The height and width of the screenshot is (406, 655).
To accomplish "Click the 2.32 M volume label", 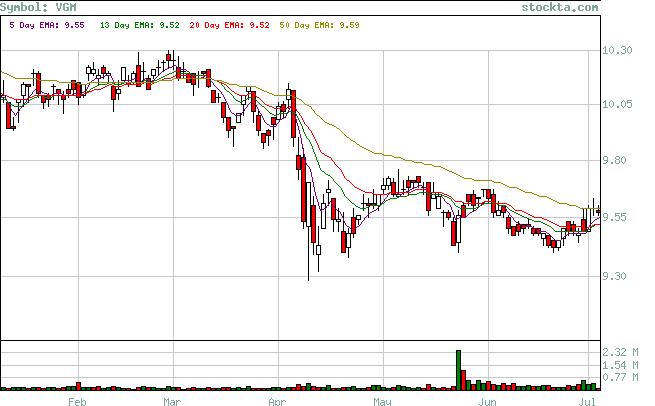I will tap(620, 352).
